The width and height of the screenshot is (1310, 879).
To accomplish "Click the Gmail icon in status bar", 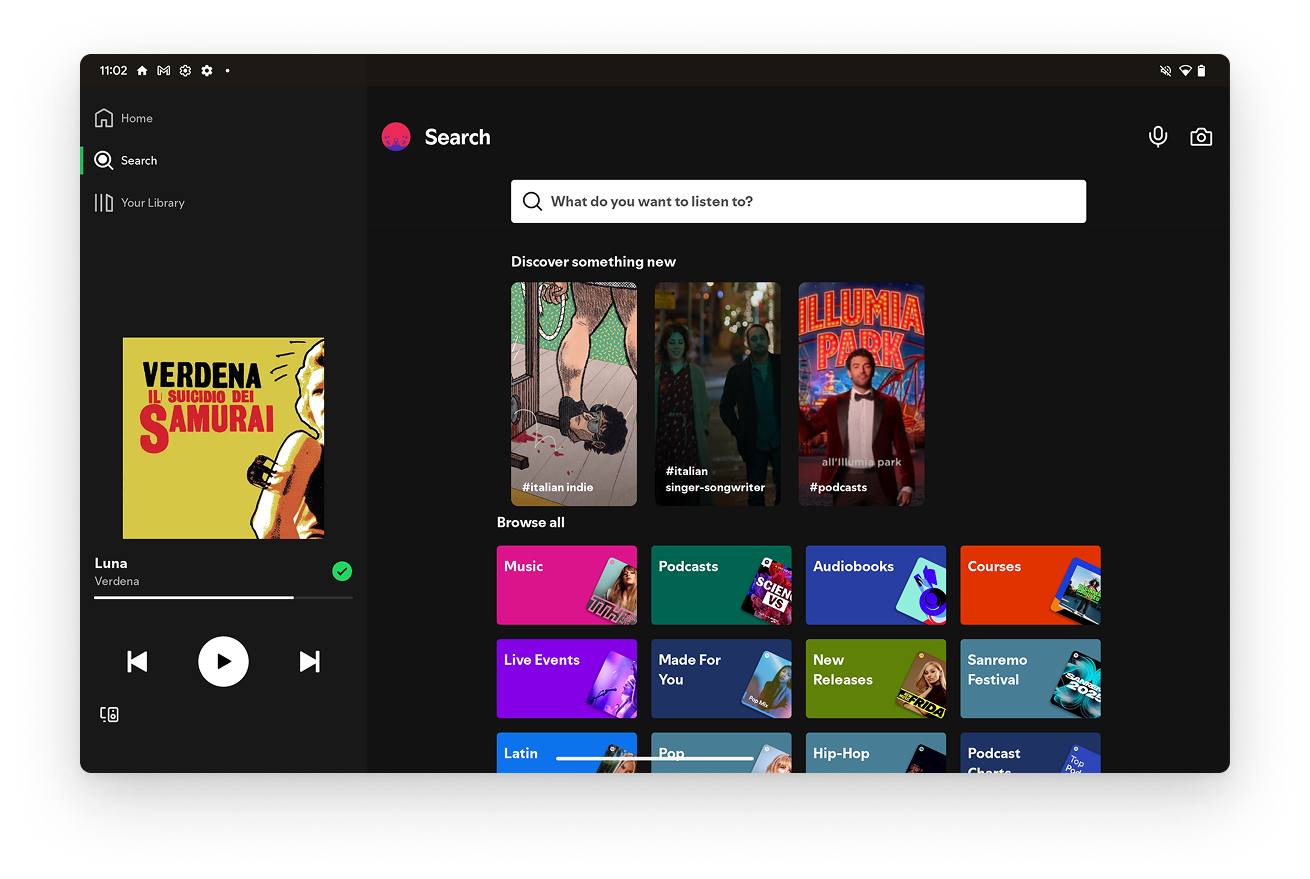I will click(163, 71).
